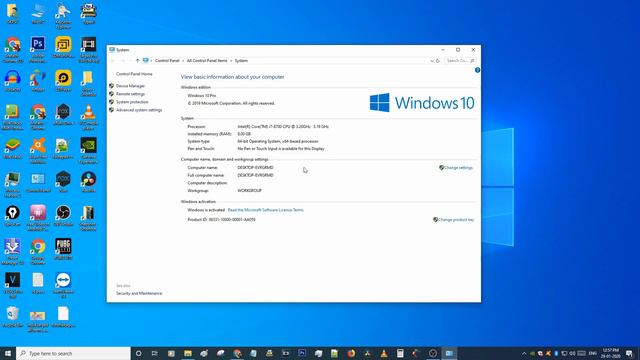Select the Recycle Bin desktop icon

pyautogui.click(x=13, y=317)
